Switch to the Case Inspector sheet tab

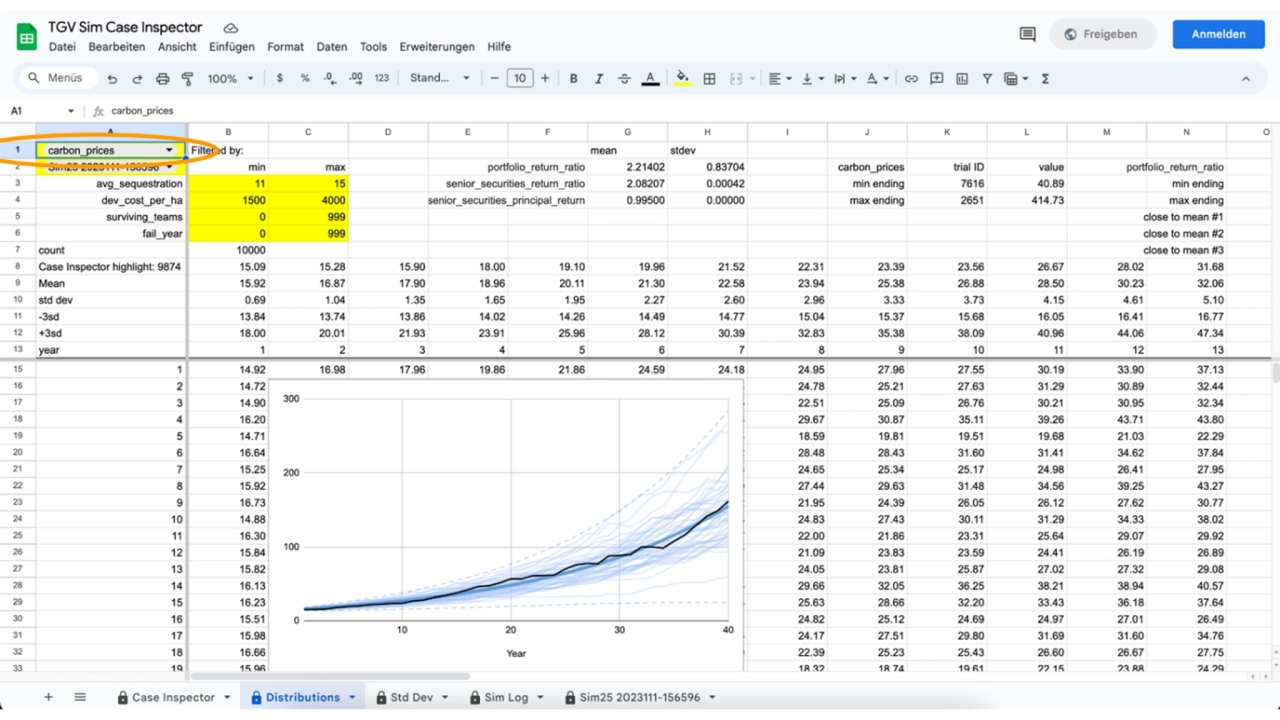173,697
